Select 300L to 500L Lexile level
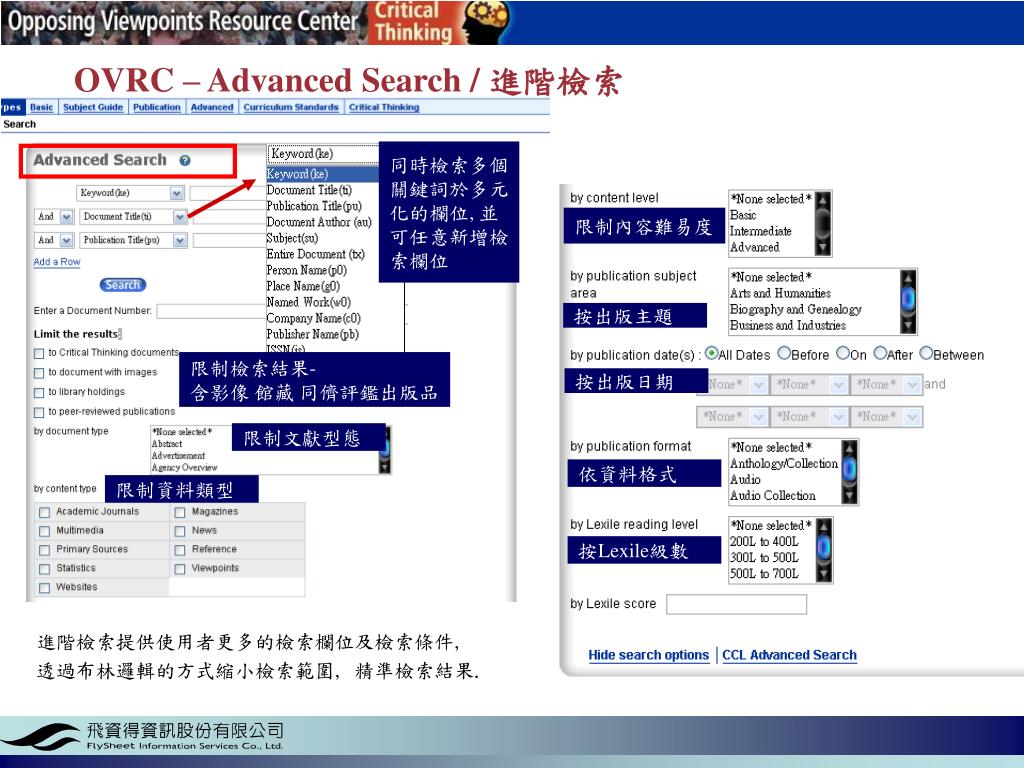The width and height of the screenshot is (1024, 768). (763, 558)
